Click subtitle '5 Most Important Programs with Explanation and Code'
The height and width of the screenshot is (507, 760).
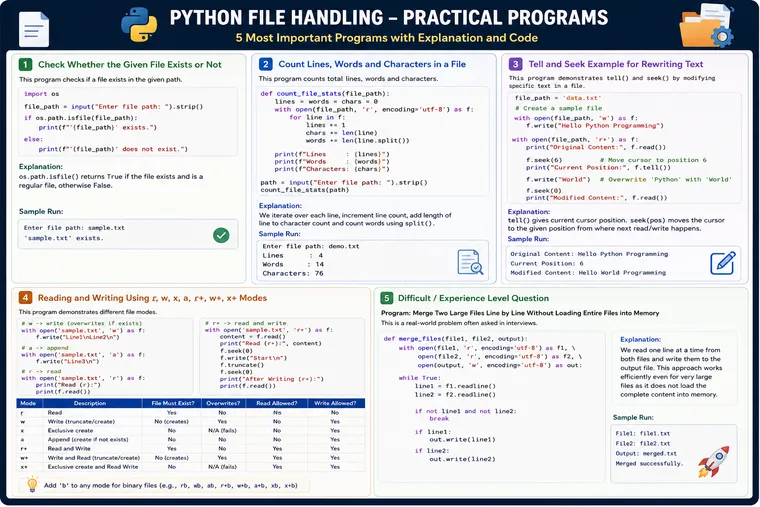[386, 38]
